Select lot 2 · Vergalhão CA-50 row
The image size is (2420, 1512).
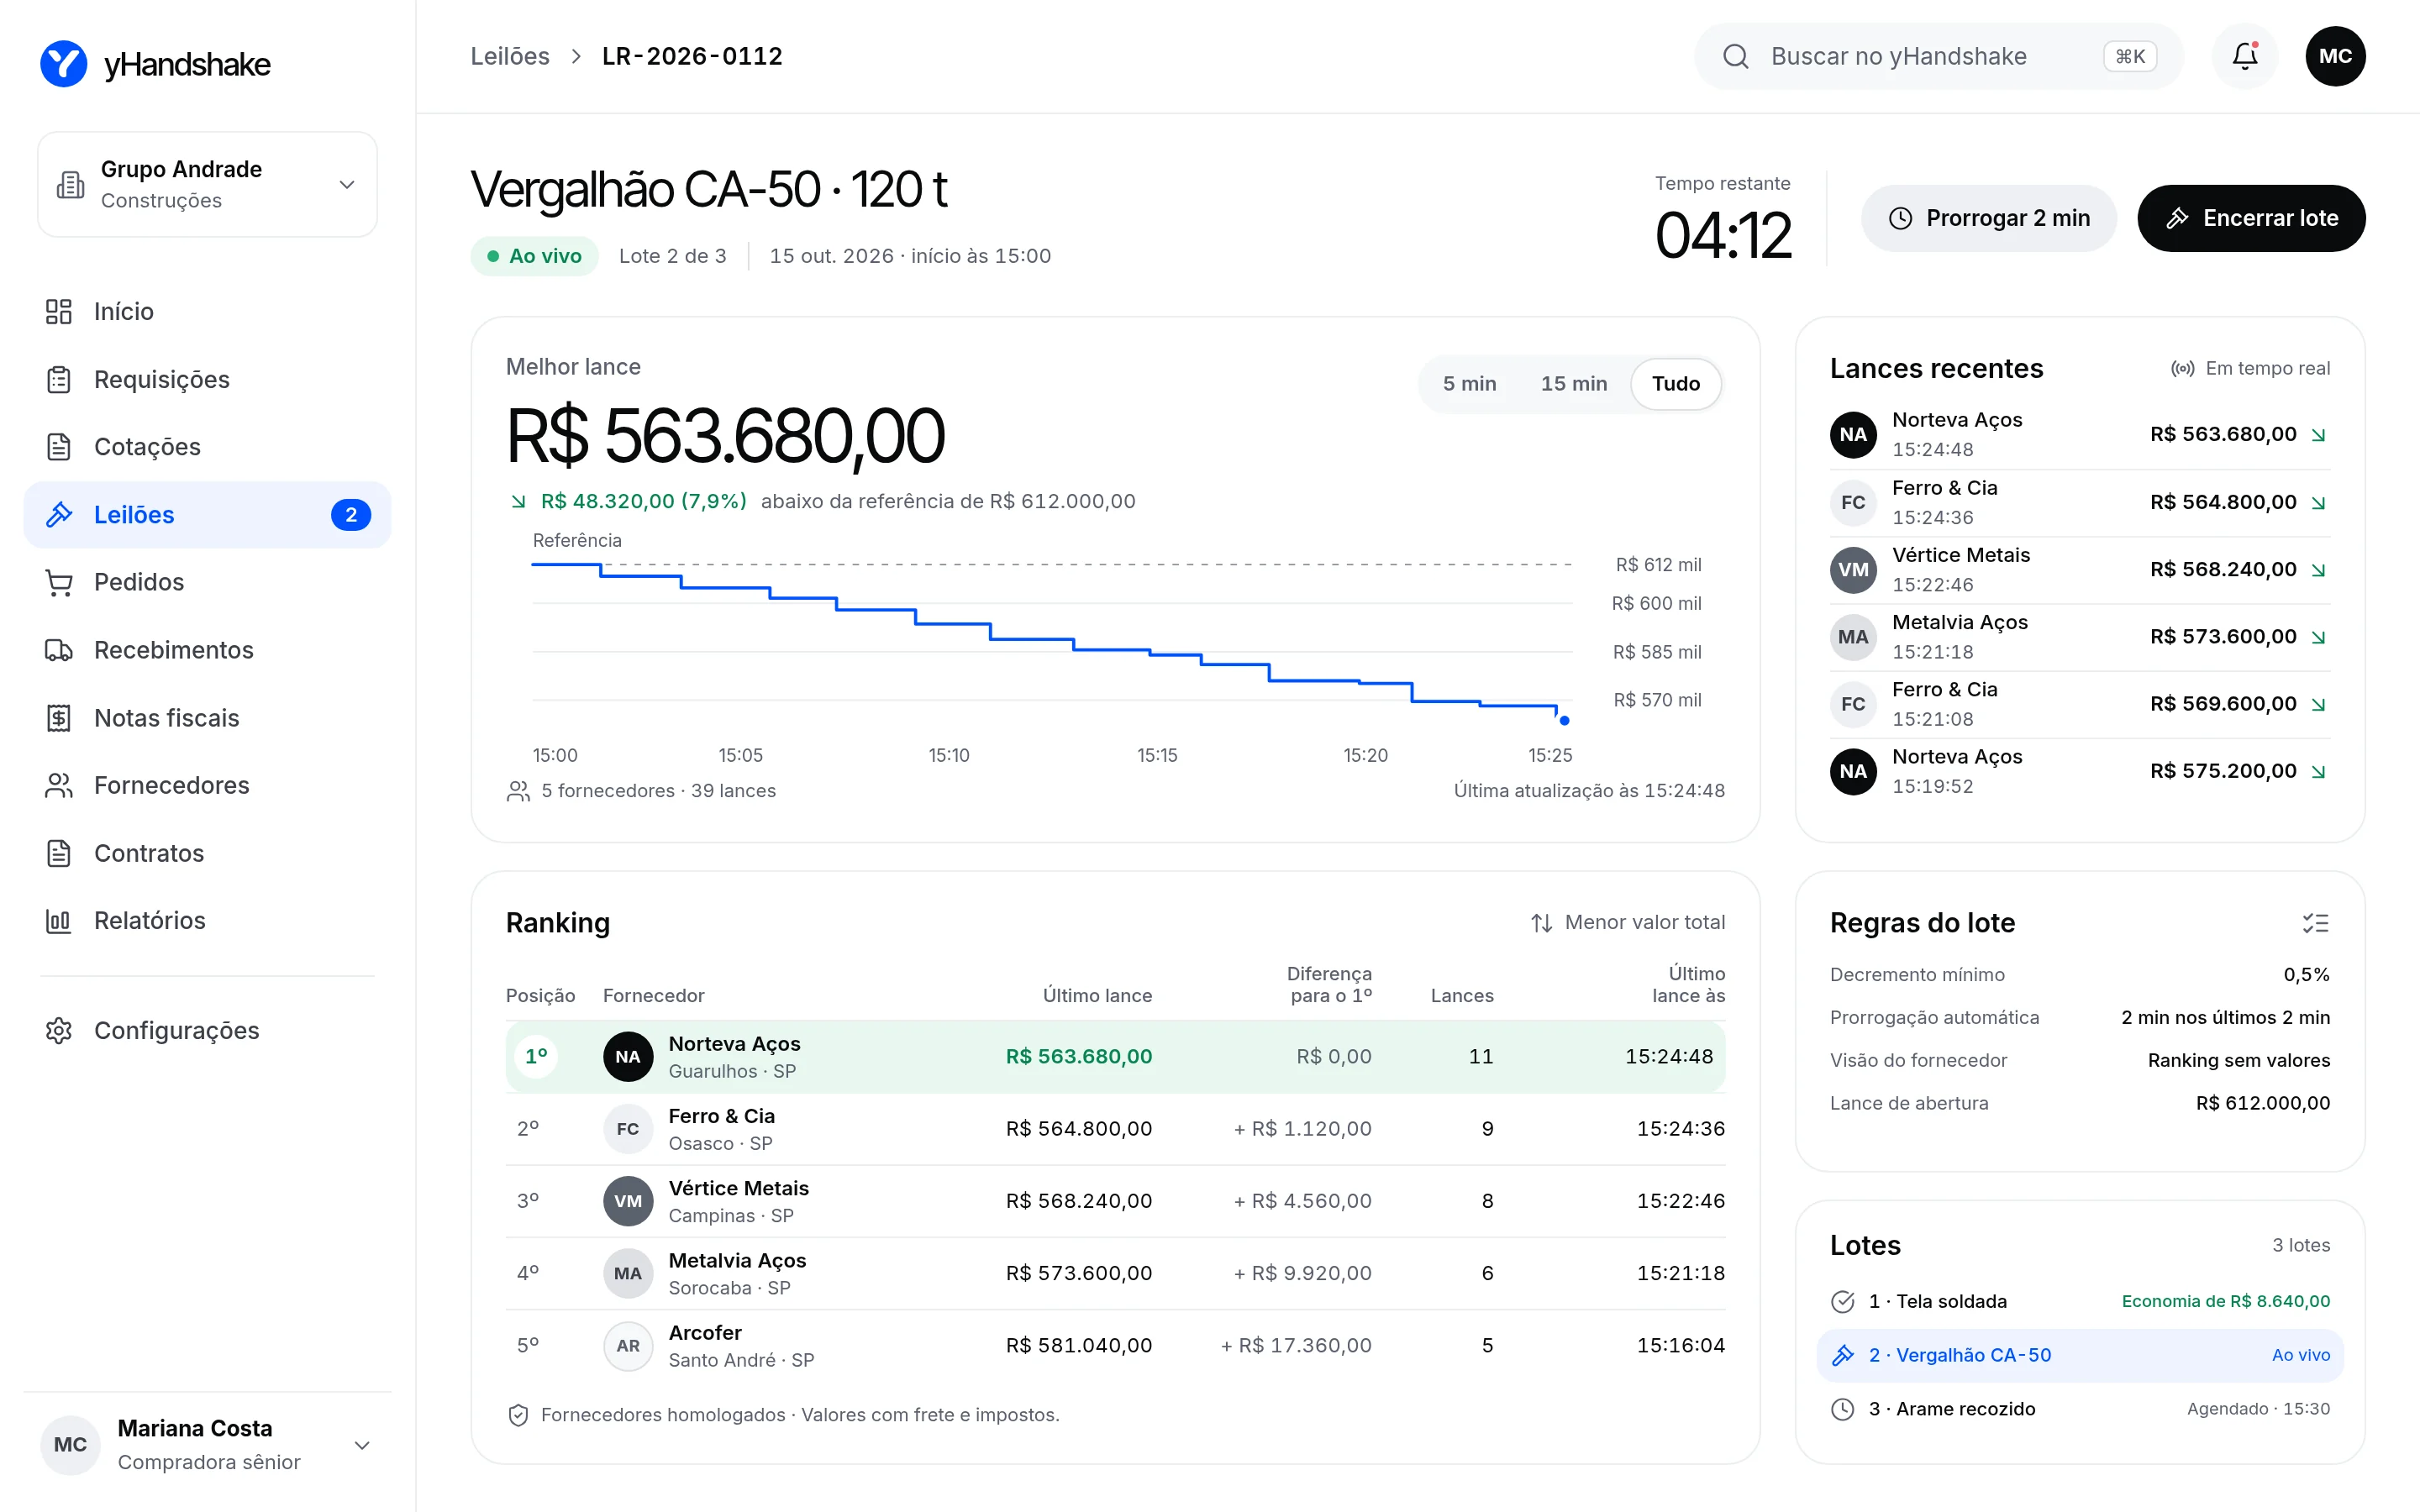pyautogui.click(x=2080, y=1355)
